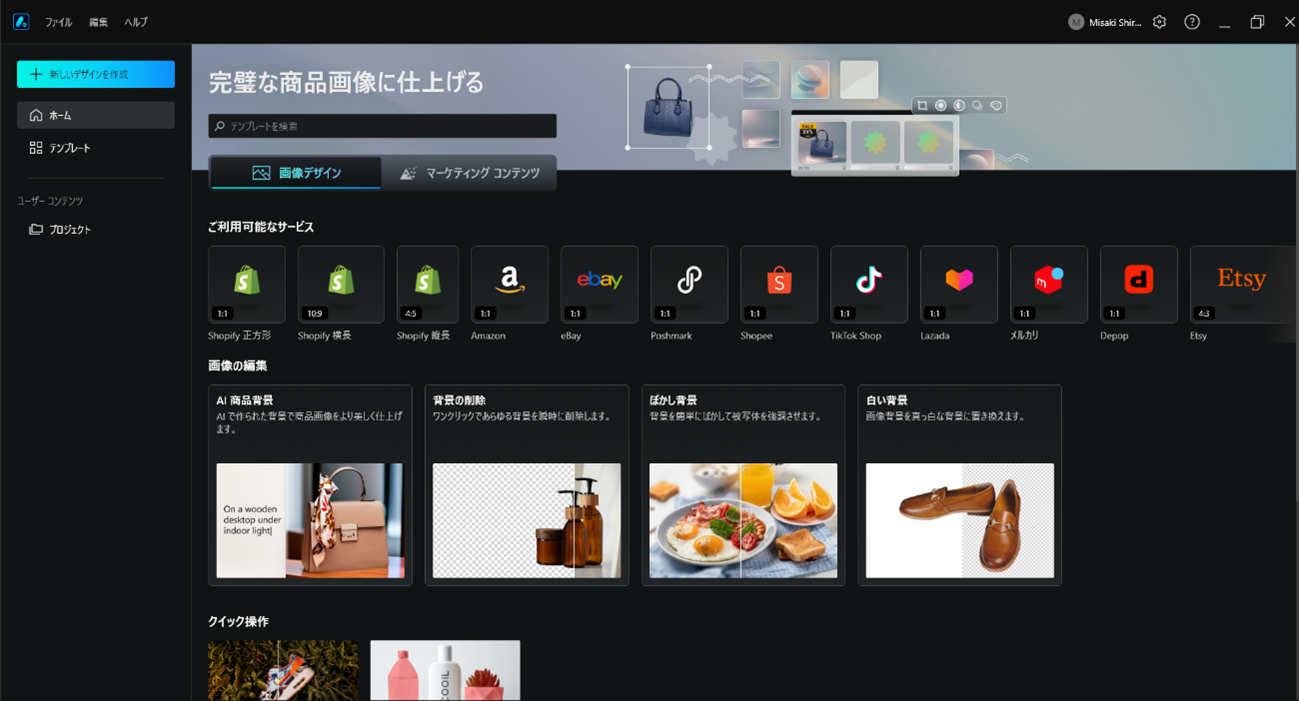Open the Shopify 横長 10:9 preset
This screenshot has height=701, width=1299.
pos(340,284)
